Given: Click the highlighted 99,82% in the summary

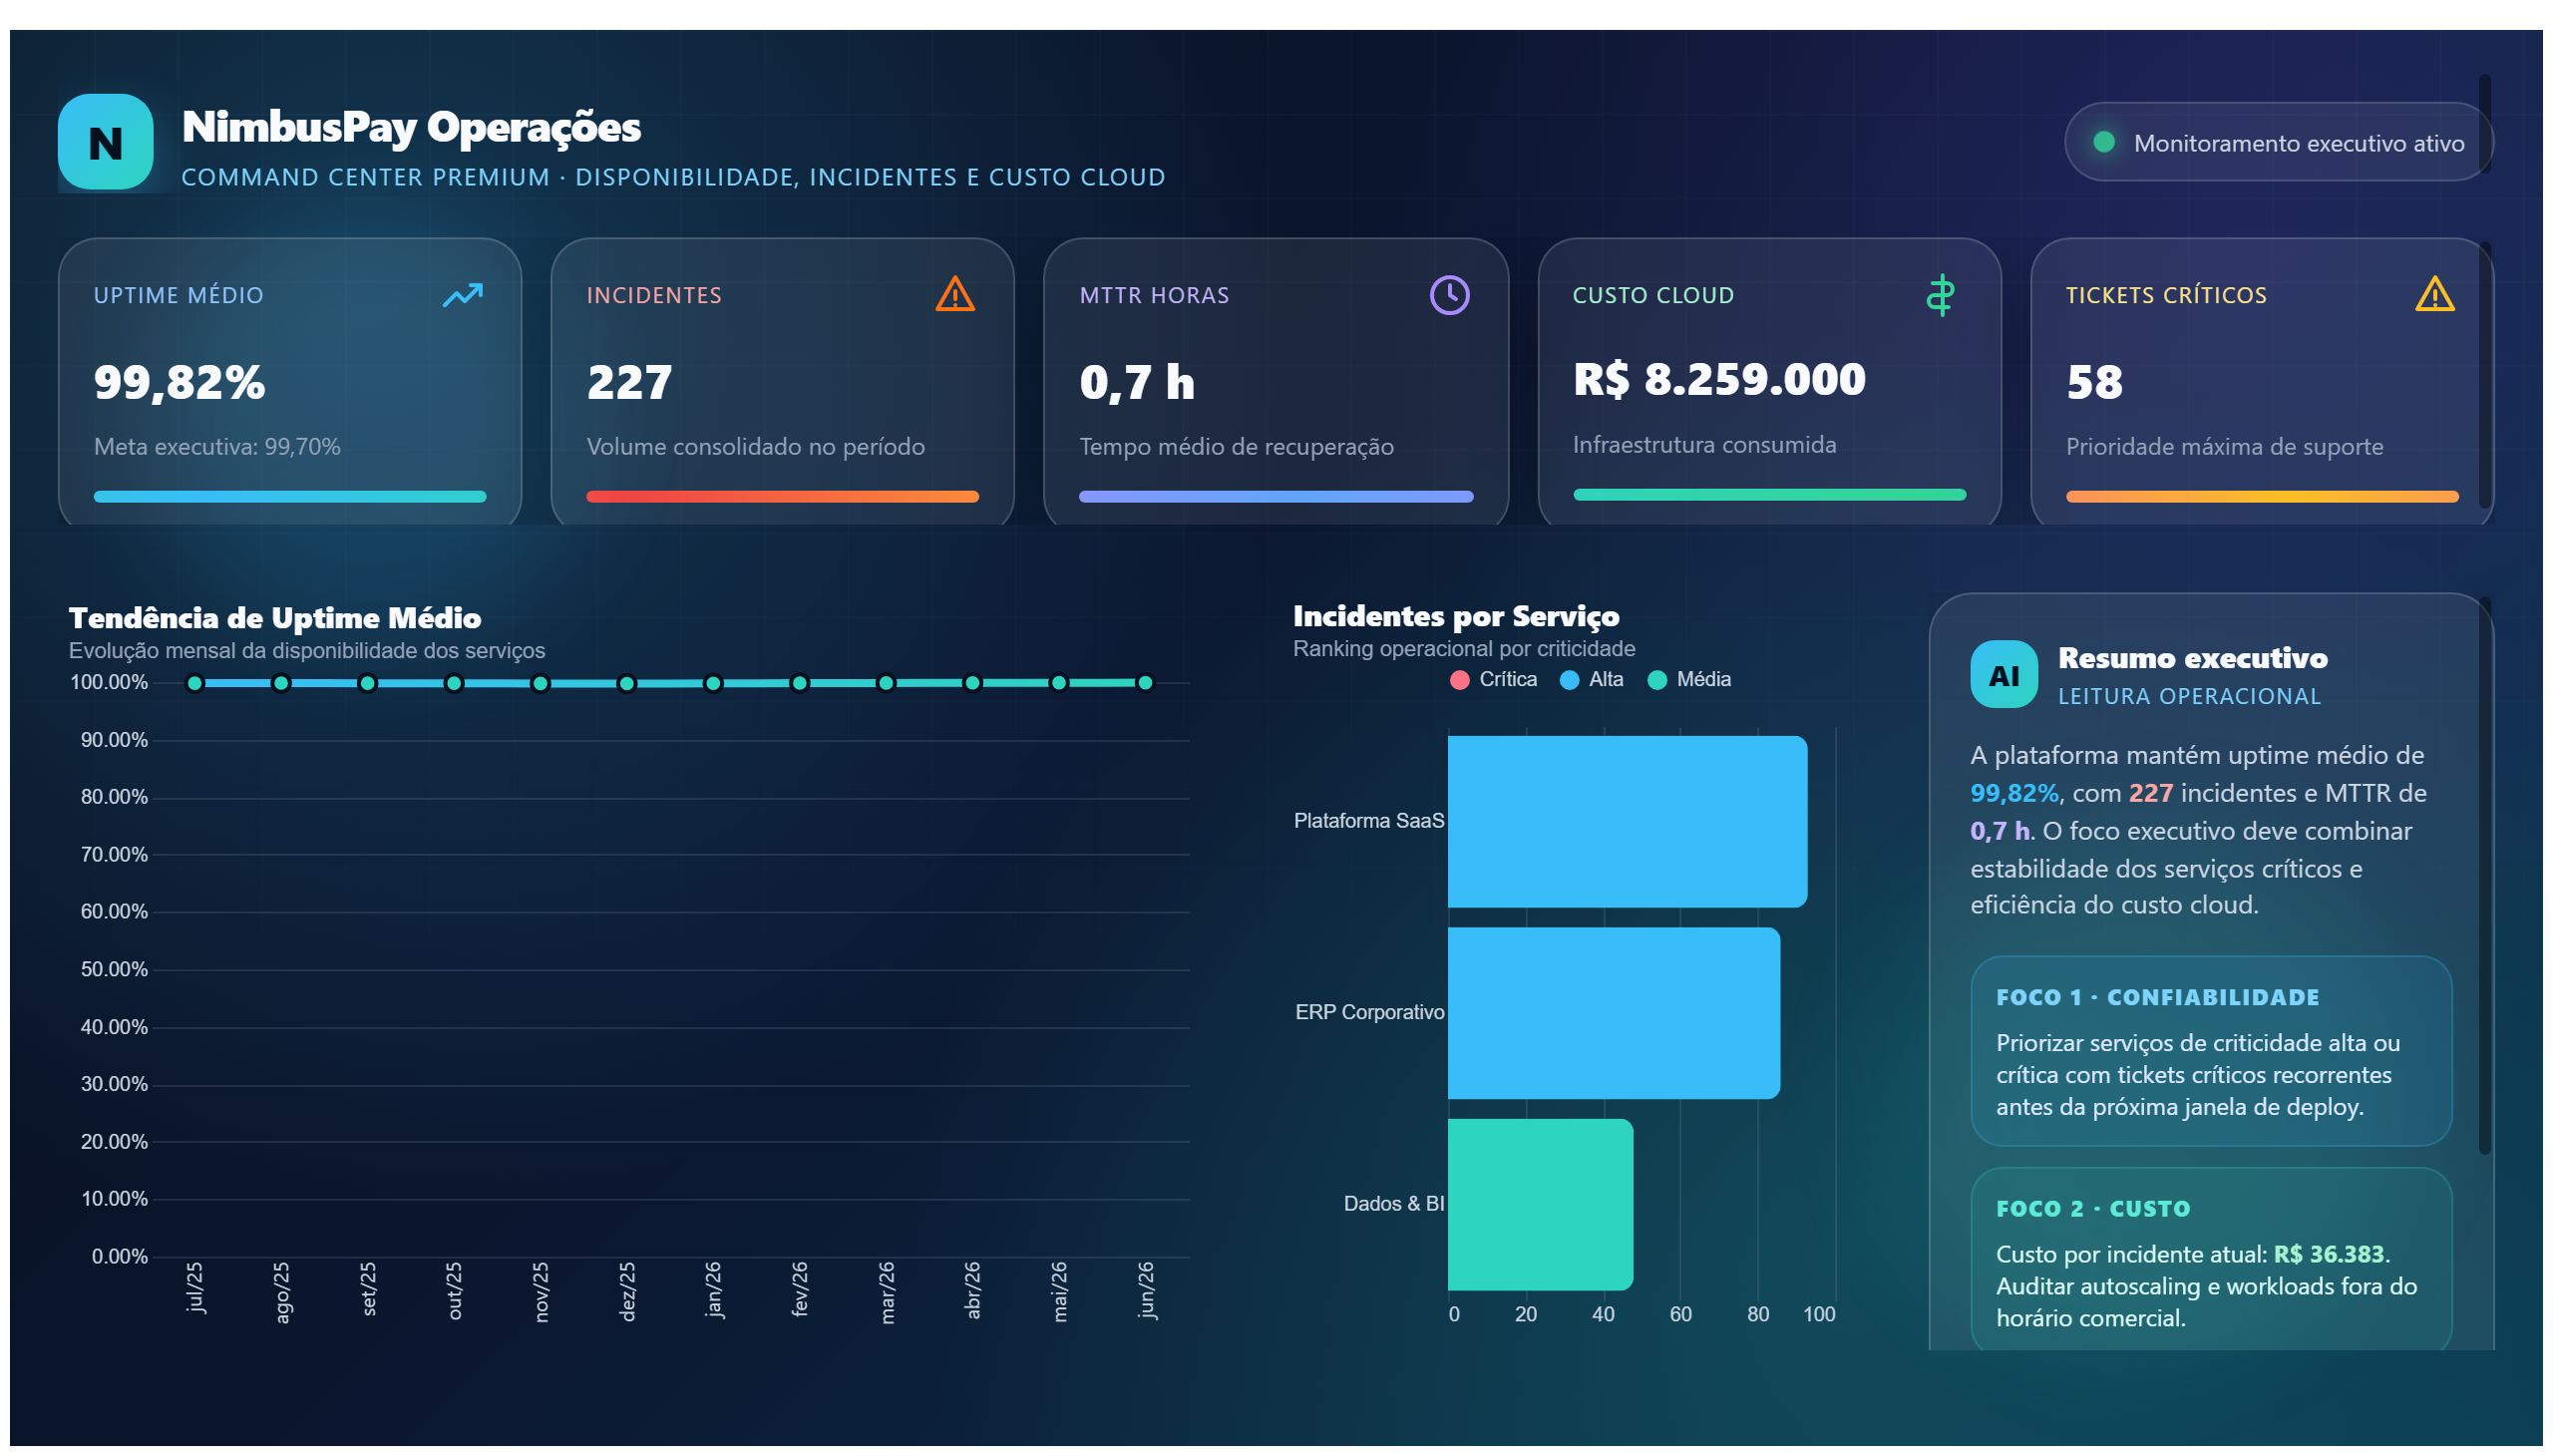Looking at the screenshot, I should coord(2013,793).
